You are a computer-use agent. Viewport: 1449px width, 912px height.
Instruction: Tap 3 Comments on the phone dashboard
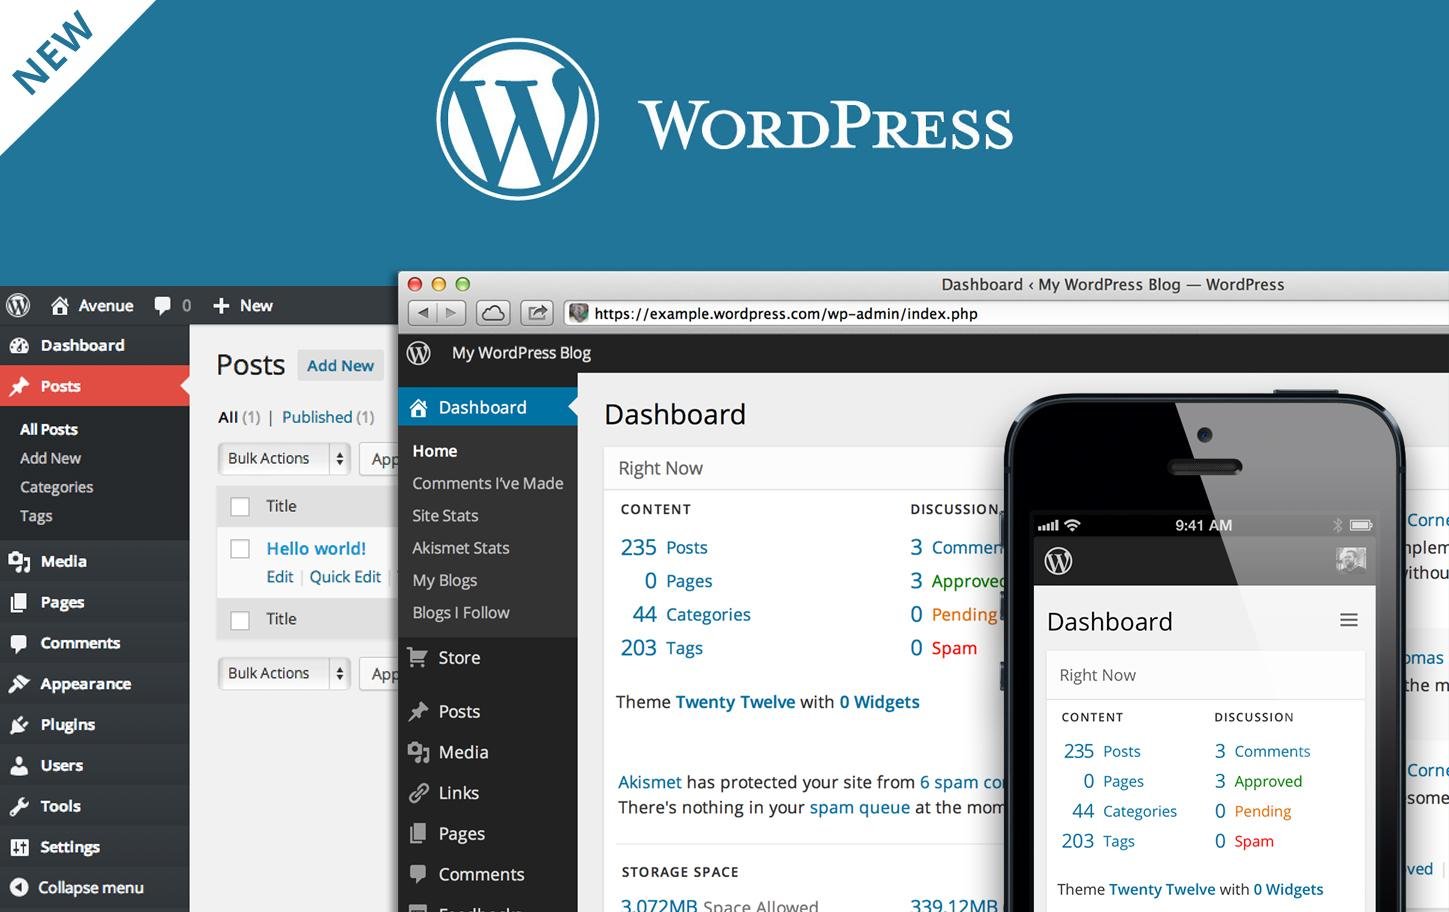click(1262, 751)
